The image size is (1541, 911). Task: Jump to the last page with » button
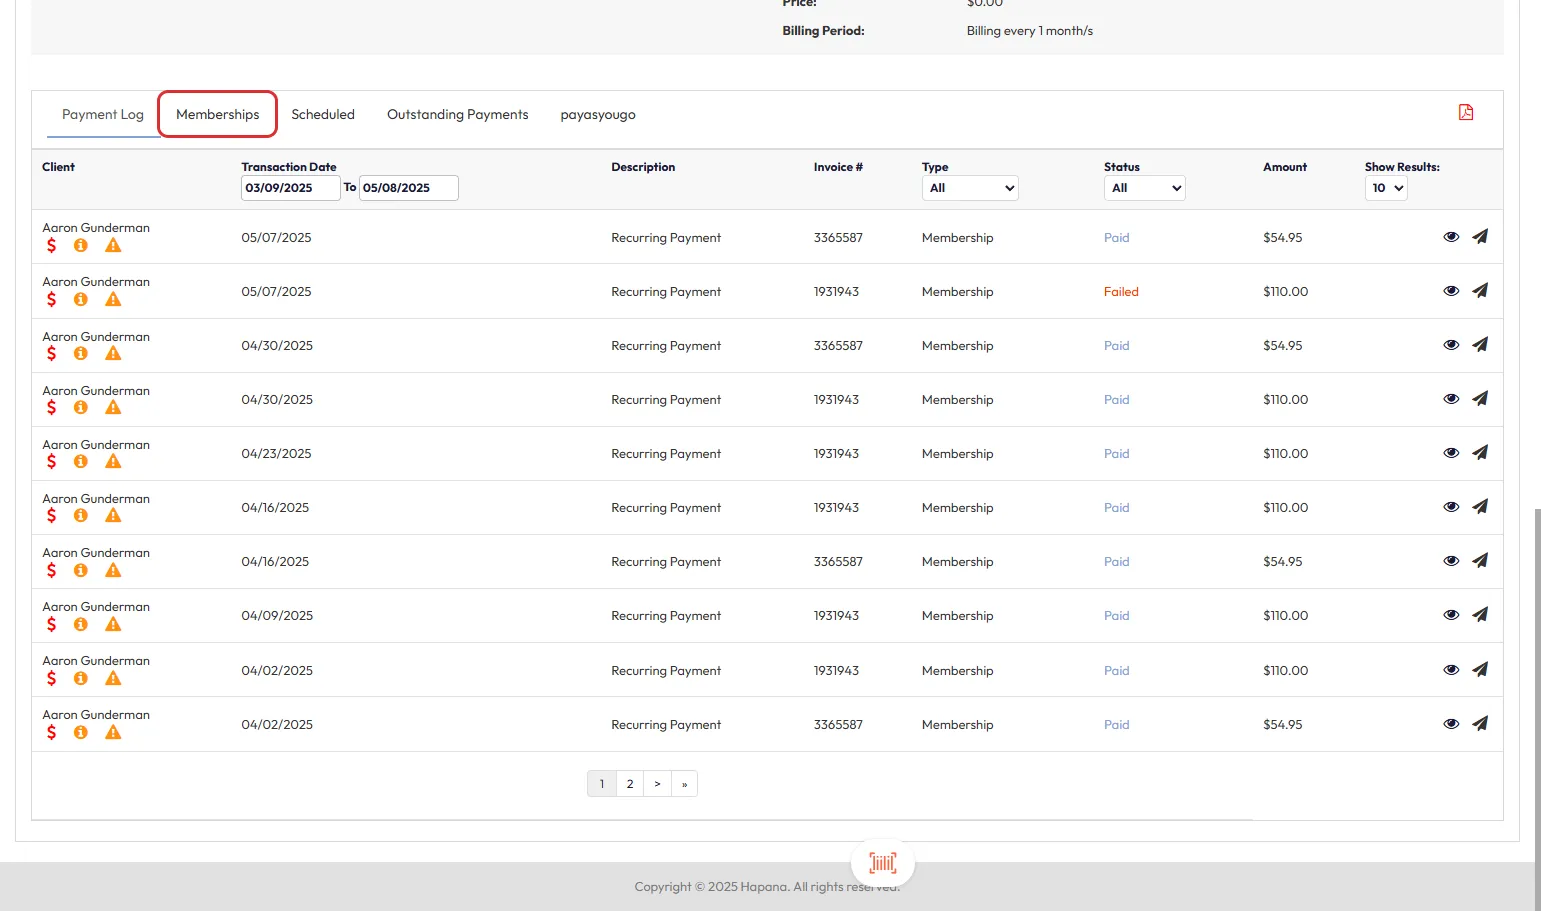coord(684,784)
